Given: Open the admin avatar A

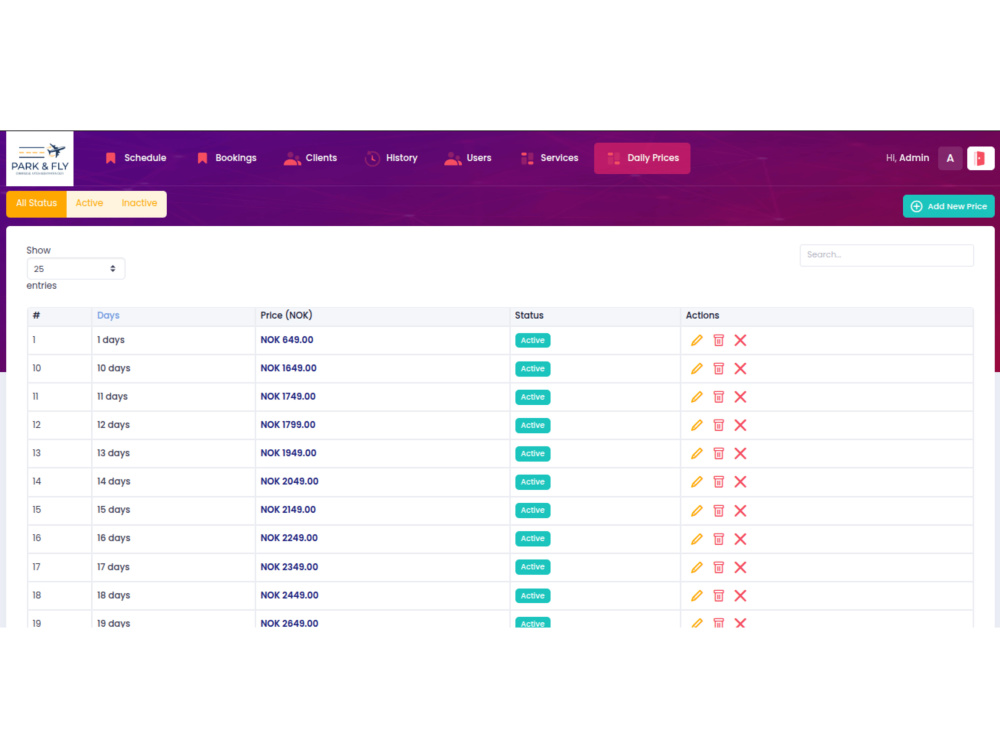Looking at the screenshot, I should point(950,158).
